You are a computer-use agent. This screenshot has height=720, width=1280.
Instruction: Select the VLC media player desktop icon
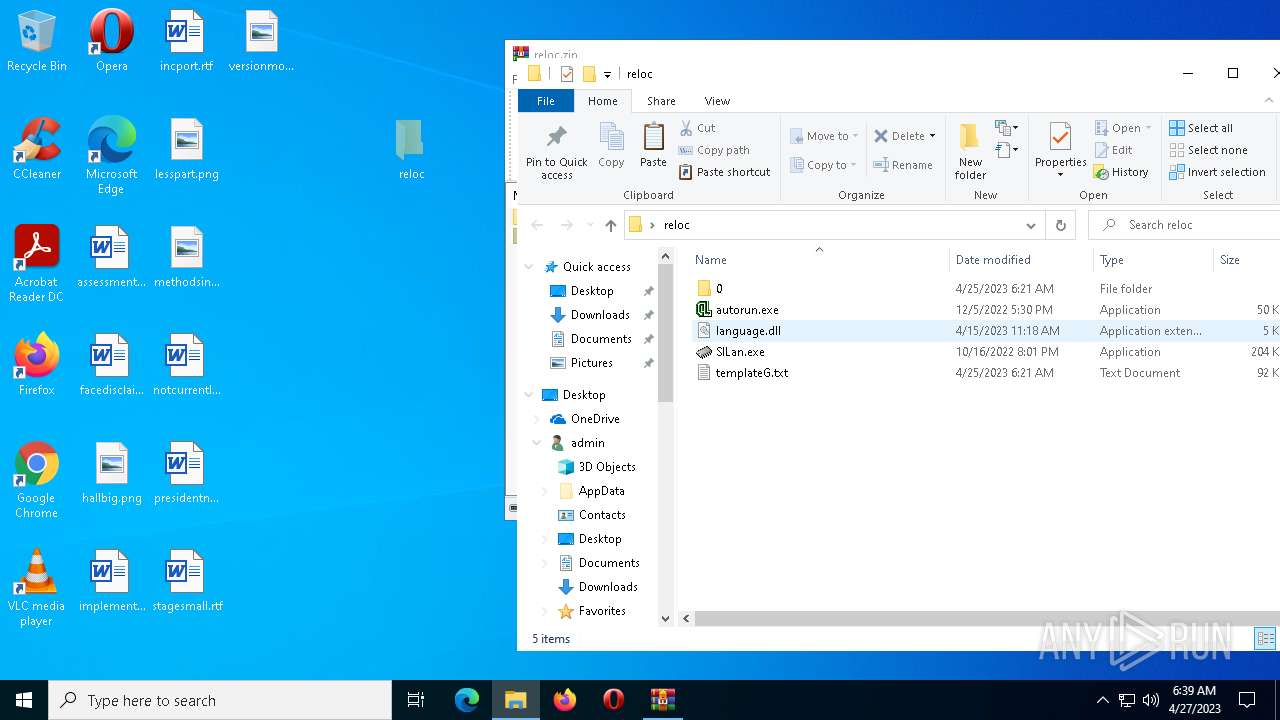(x=37, y=588)
